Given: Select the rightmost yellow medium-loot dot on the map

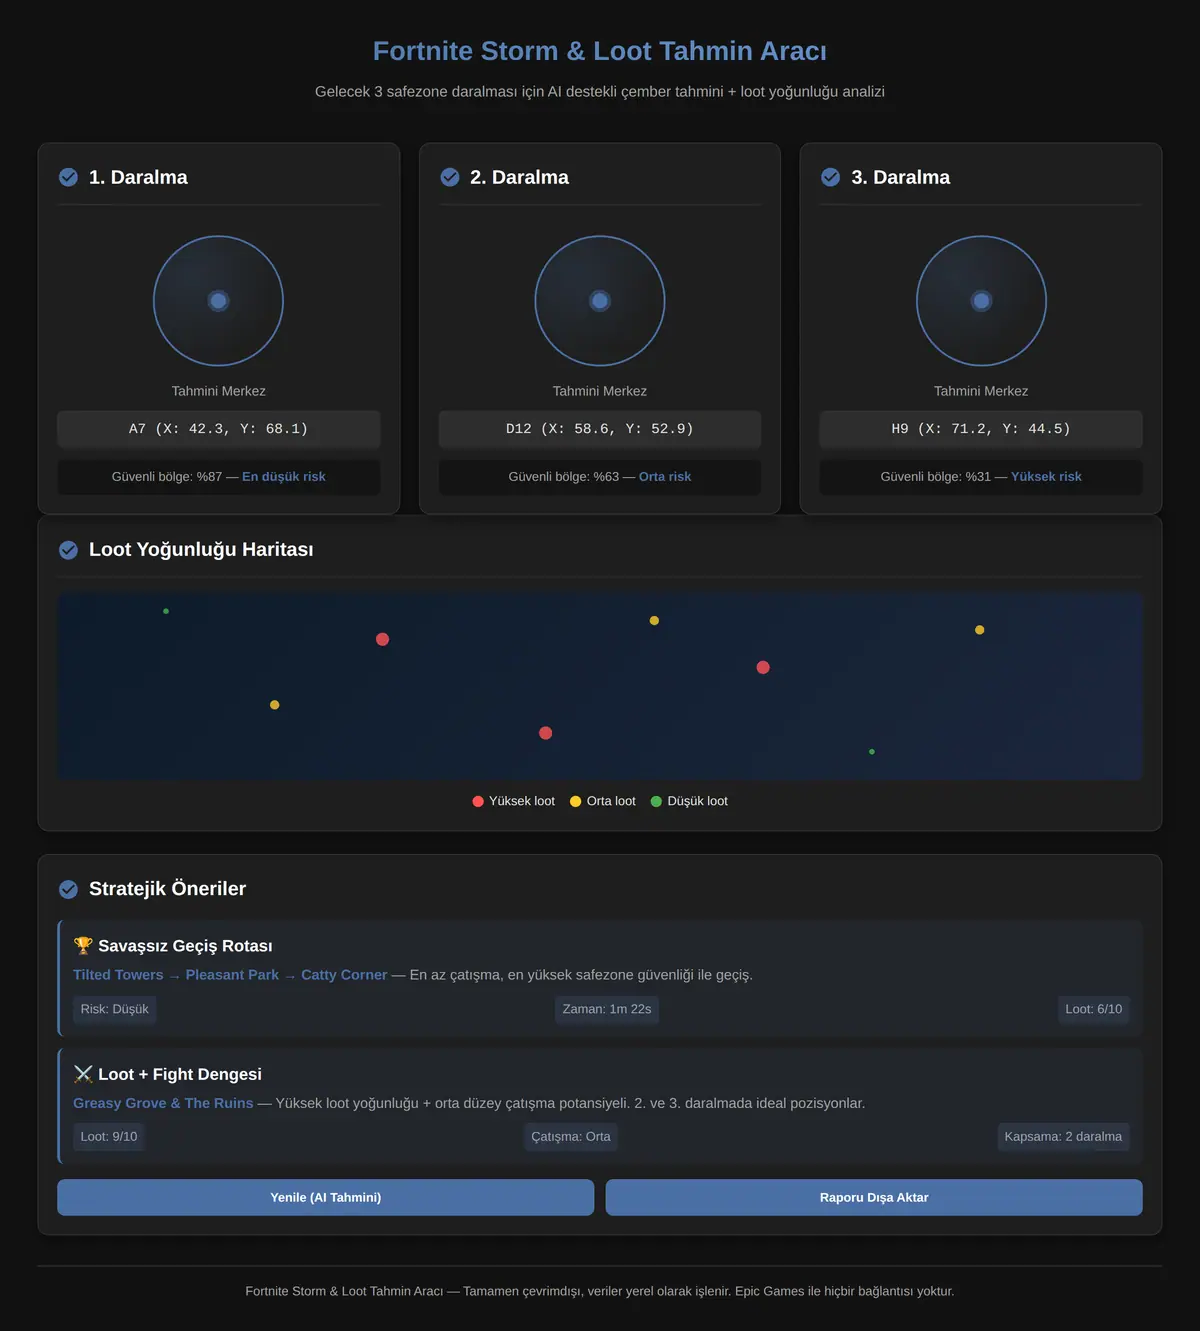Looking at the screenshot, I should (x=979, y=630).
